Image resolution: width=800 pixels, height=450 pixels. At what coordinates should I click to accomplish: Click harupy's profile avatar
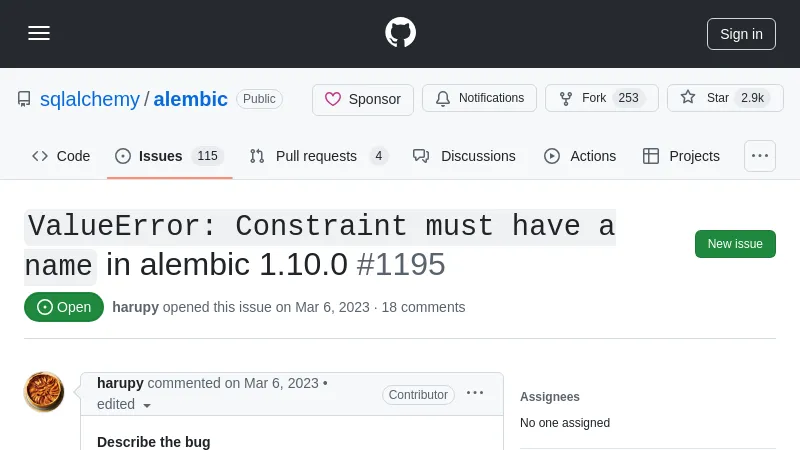[x=44, y=392]
